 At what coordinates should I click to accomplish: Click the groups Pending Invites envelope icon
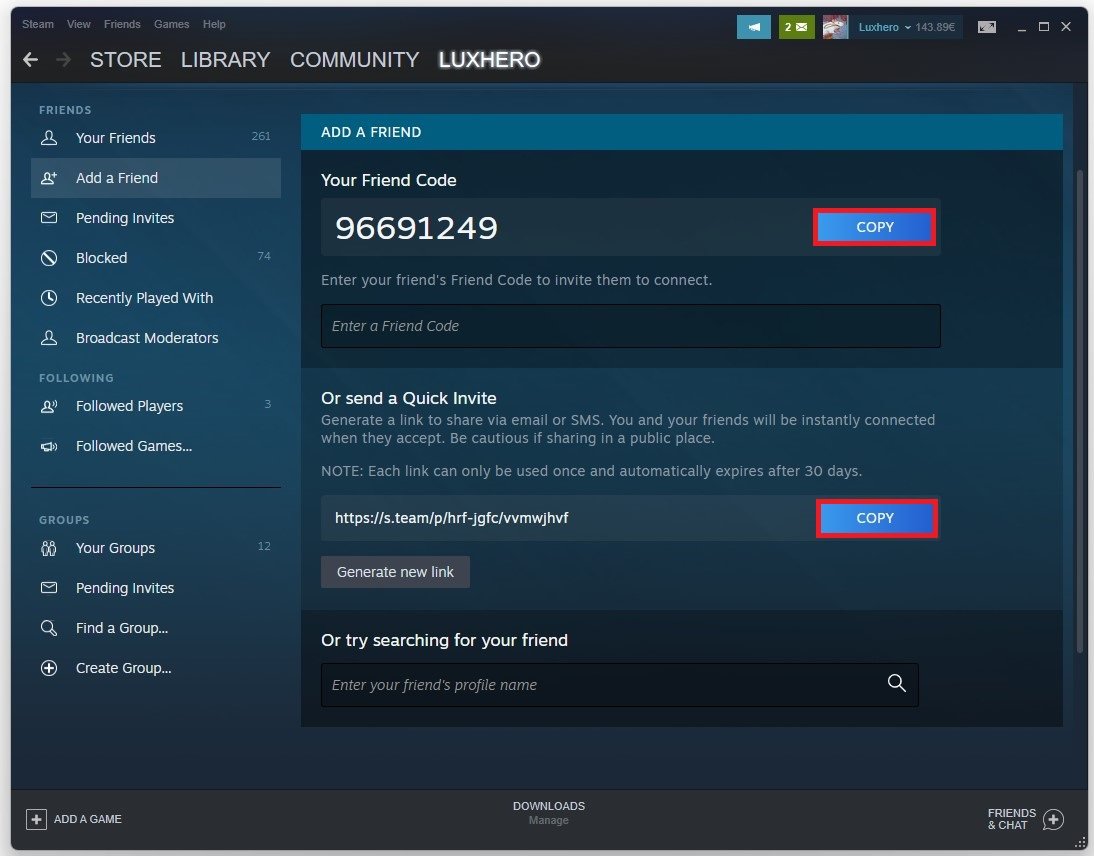(x=49, y=588)
